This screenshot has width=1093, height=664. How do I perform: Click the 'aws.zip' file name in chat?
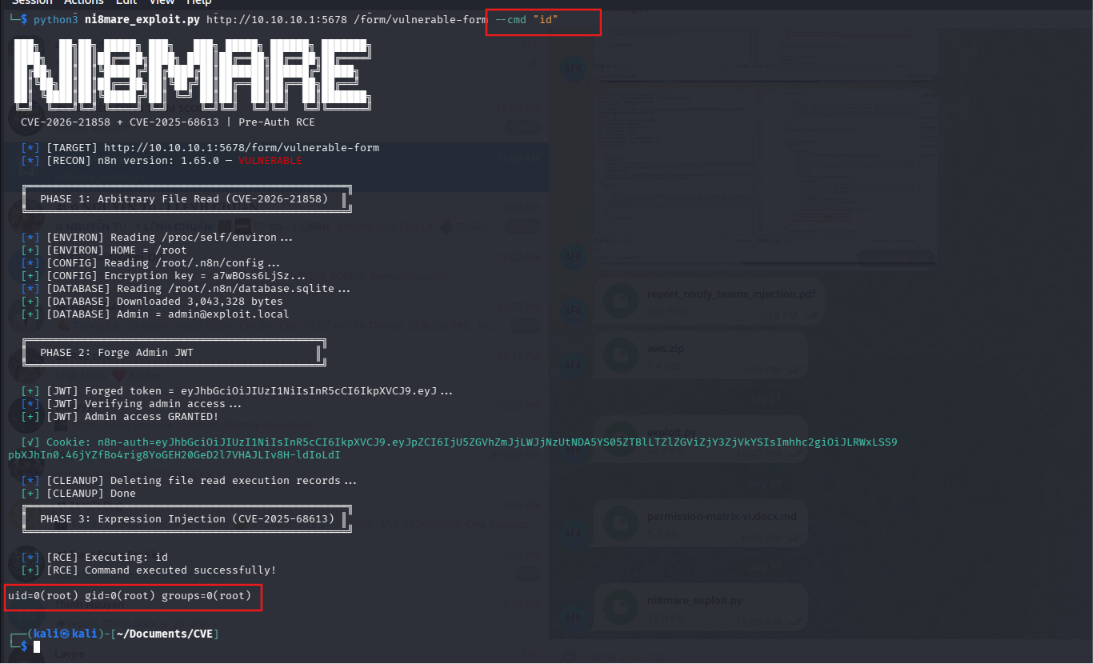click(665, 348)
